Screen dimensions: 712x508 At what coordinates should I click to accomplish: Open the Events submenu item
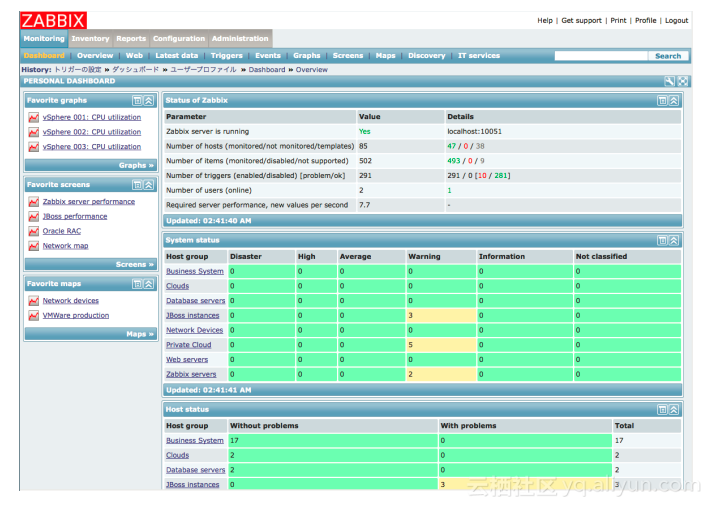(268, 56)
